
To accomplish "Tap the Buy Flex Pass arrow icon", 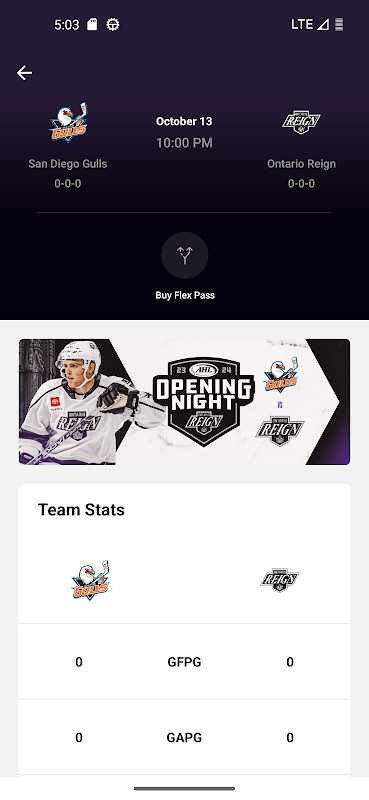I will 185,255.
